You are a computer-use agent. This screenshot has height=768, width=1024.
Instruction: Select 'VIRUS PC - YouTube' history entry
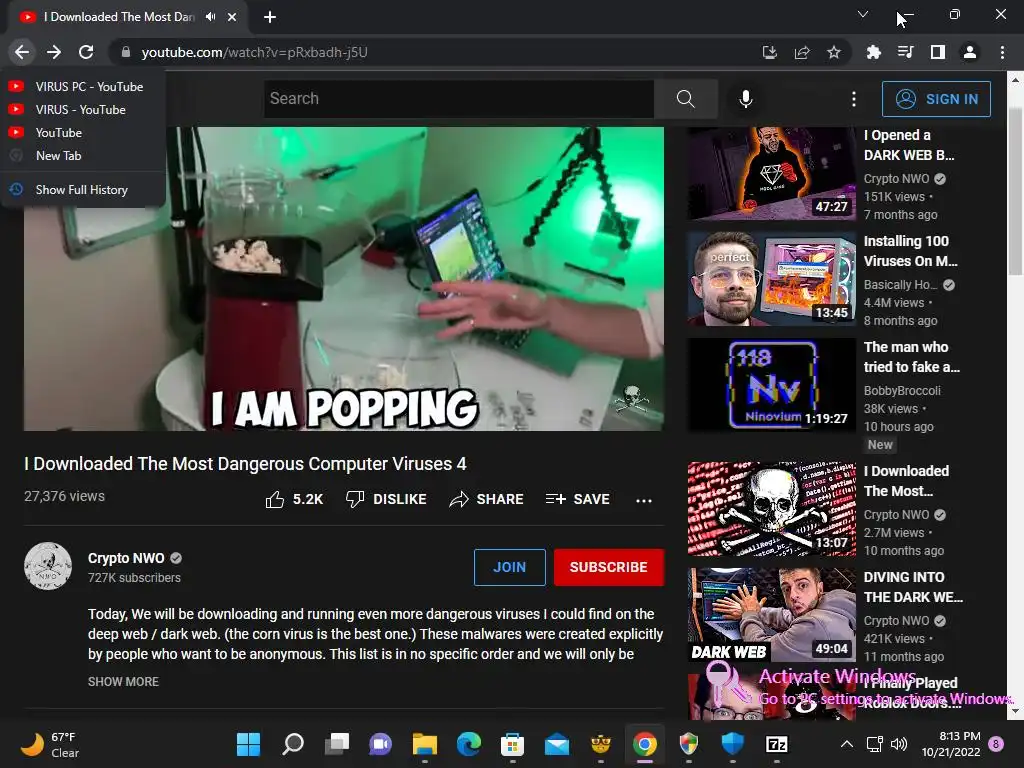click(x=83, y=86)
